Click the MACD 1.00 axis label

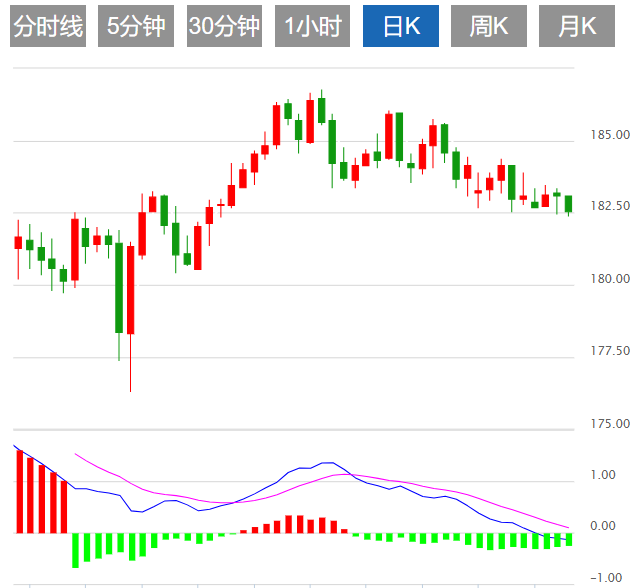coord(603,475)
